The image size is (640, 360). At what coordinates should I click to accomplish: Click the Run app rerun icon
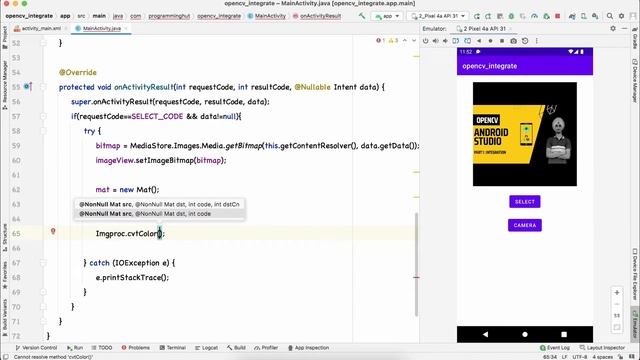point(477,16)
